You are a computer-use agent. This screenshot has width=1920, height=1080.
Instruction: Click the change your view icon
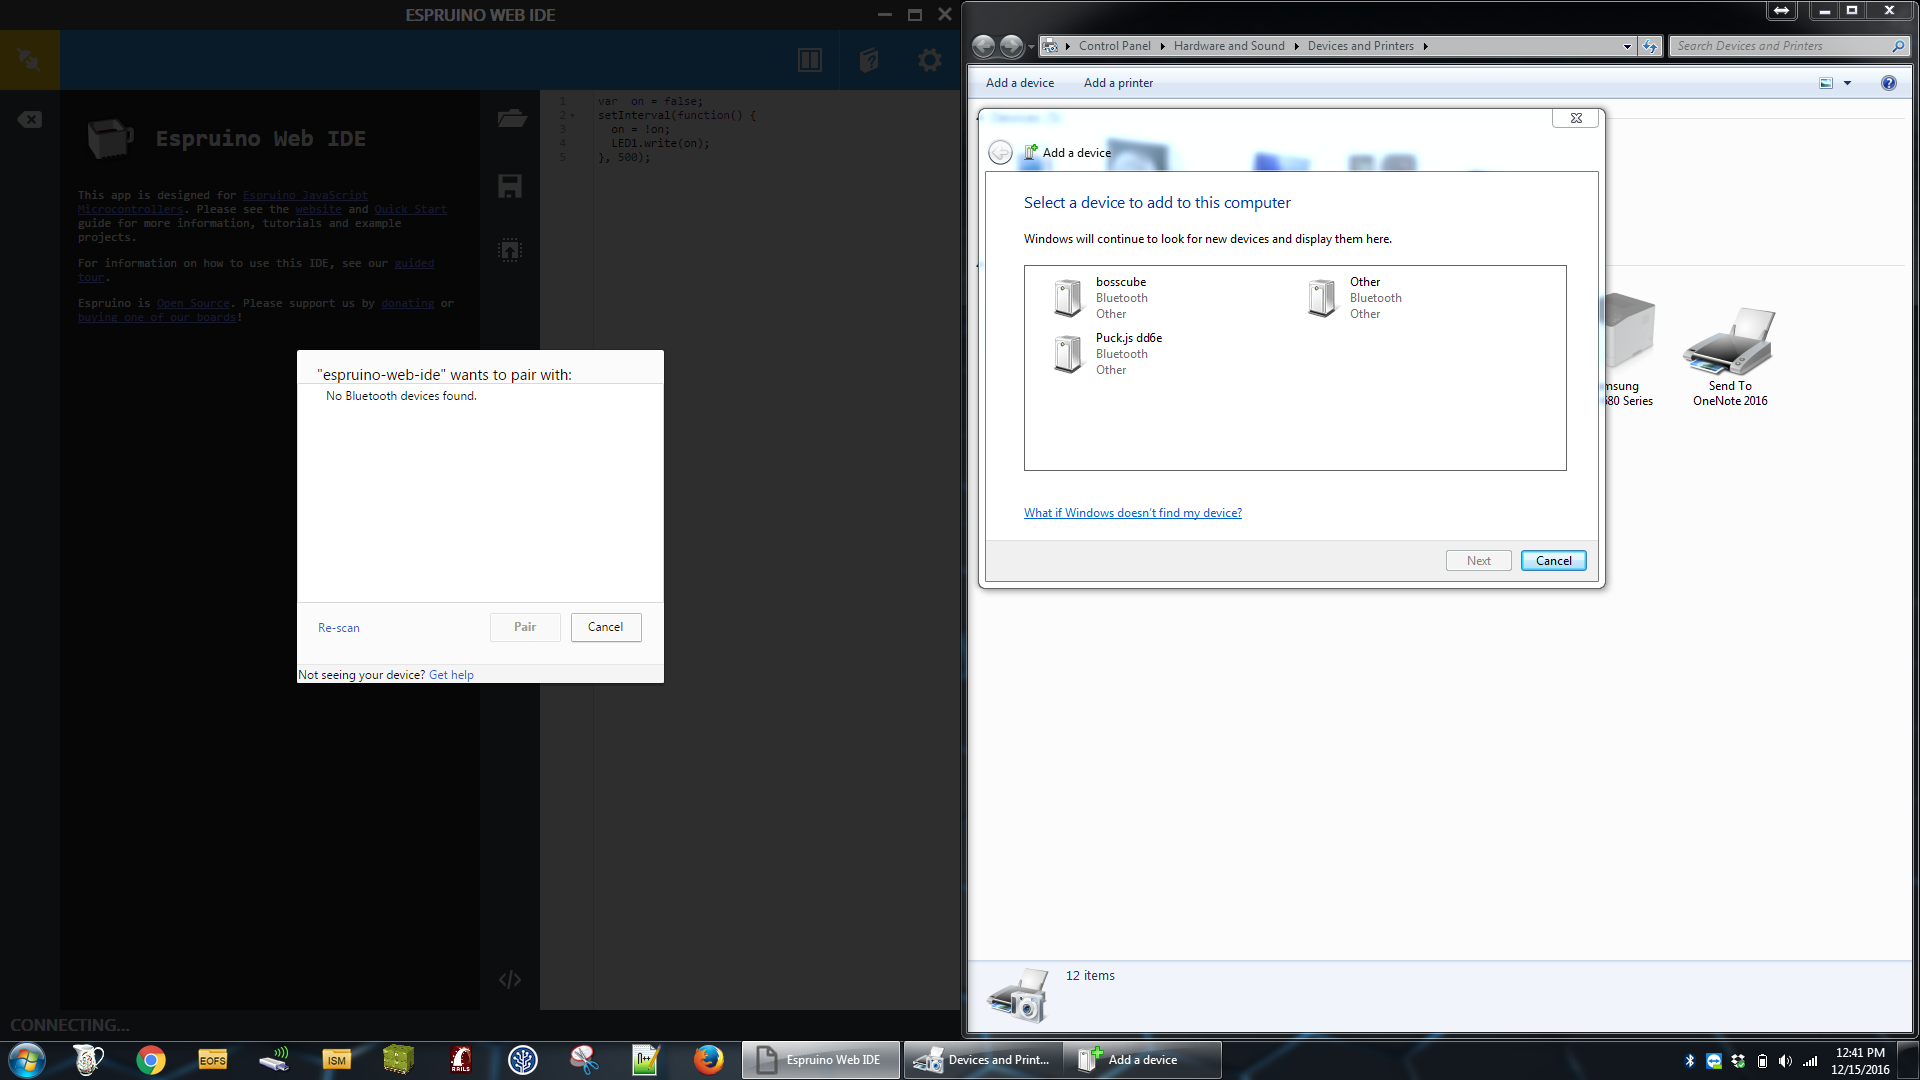(1826, 83)
